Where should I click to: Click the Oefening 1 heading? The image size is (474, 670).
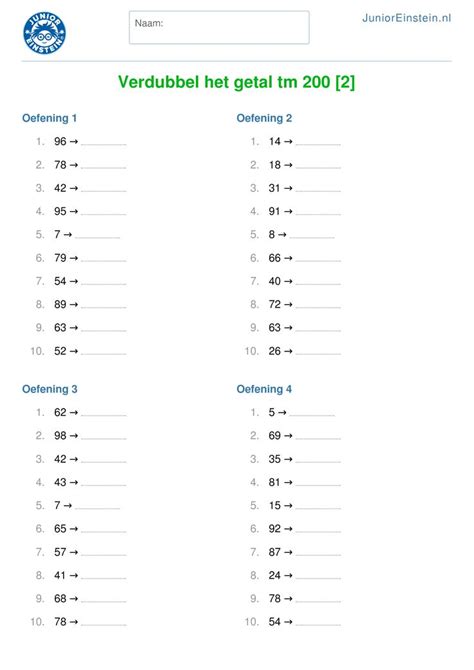50,118
